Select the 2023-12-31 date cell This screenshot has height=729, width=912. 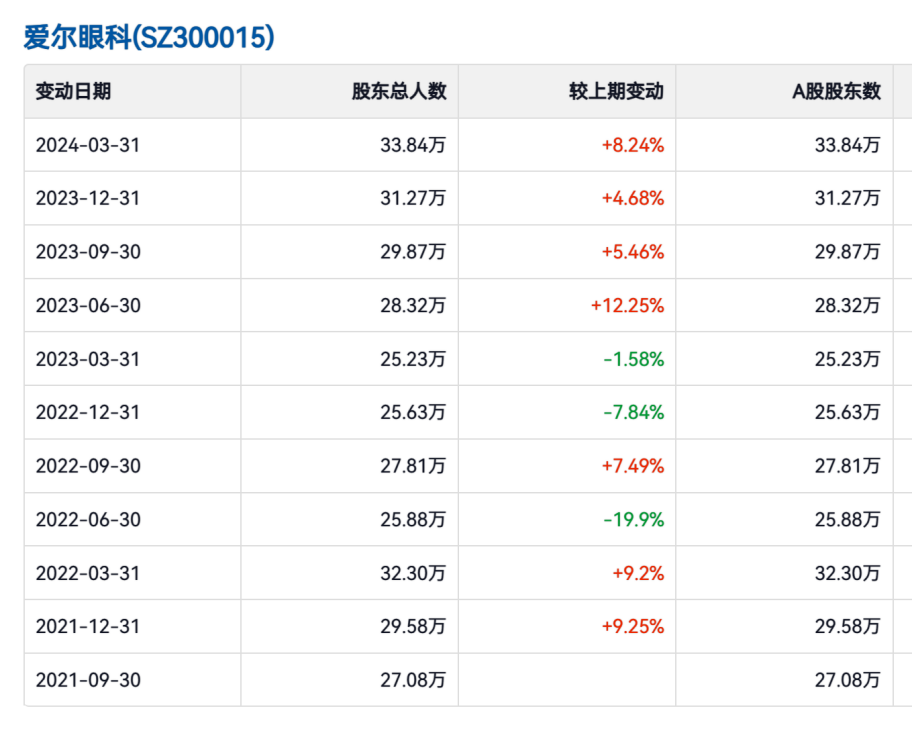click(x=88, y=198)
